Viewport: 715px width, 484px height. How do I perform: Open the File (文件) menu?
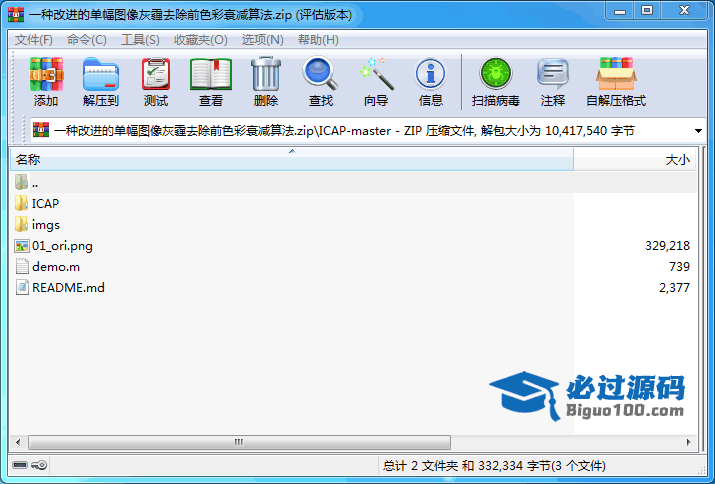(x=34, y=40)
